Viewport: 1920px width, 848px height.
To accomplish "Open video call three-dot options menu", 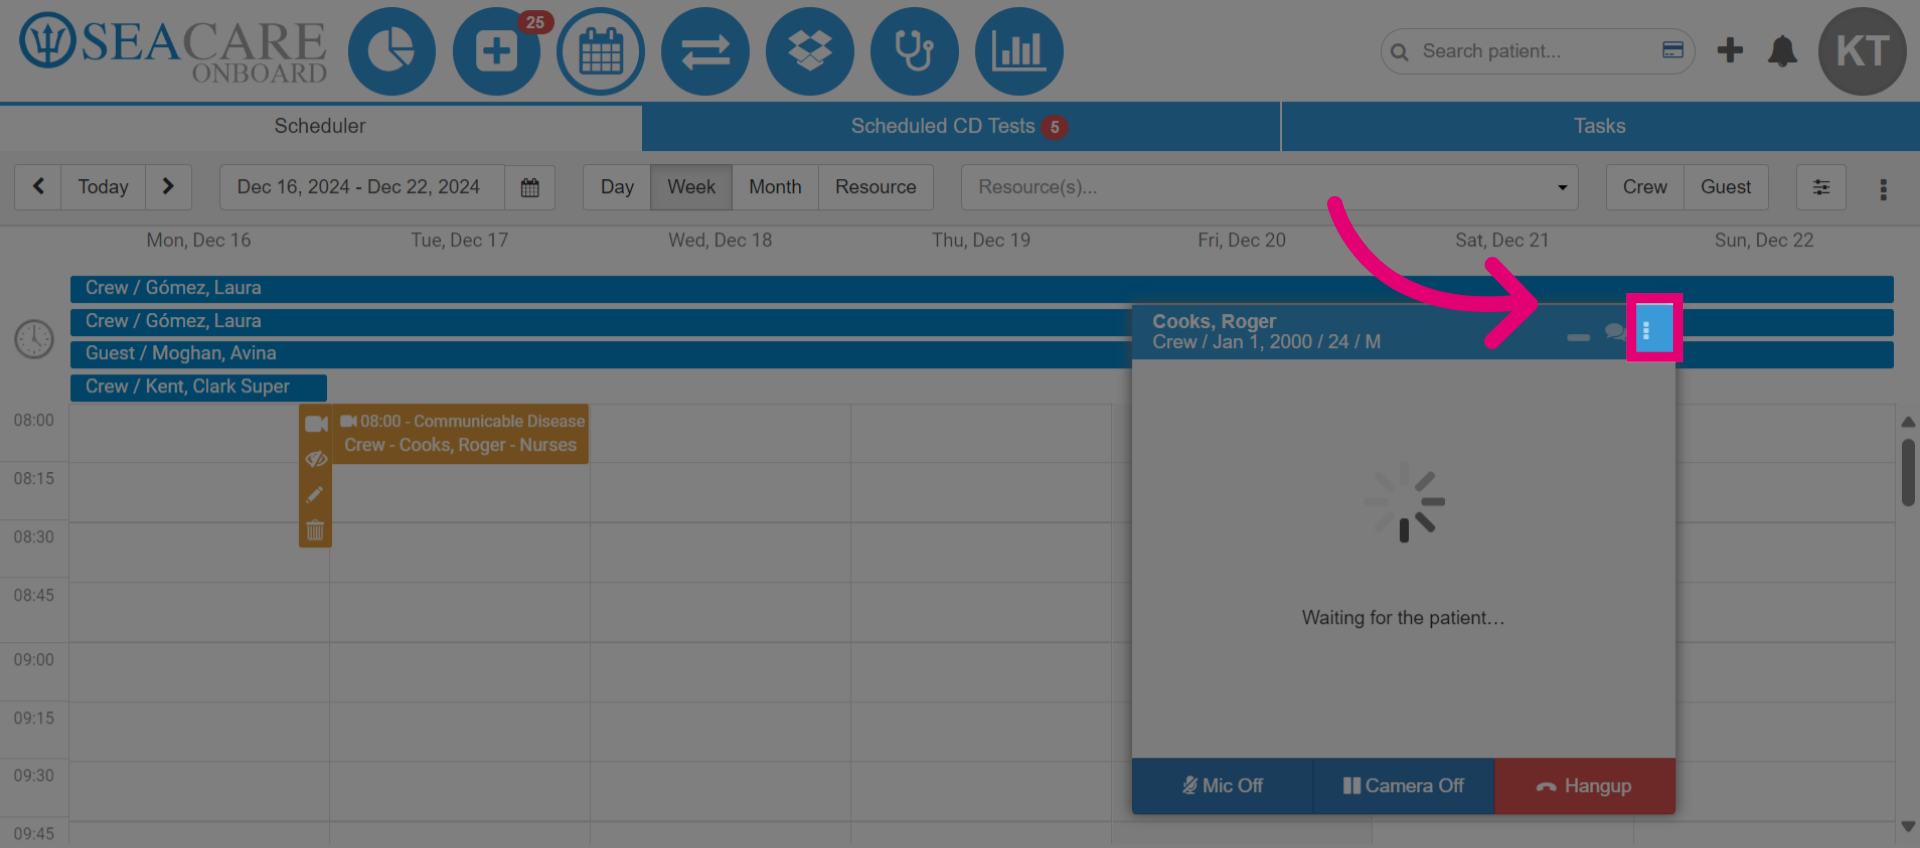I will (x=1646, y=331).
